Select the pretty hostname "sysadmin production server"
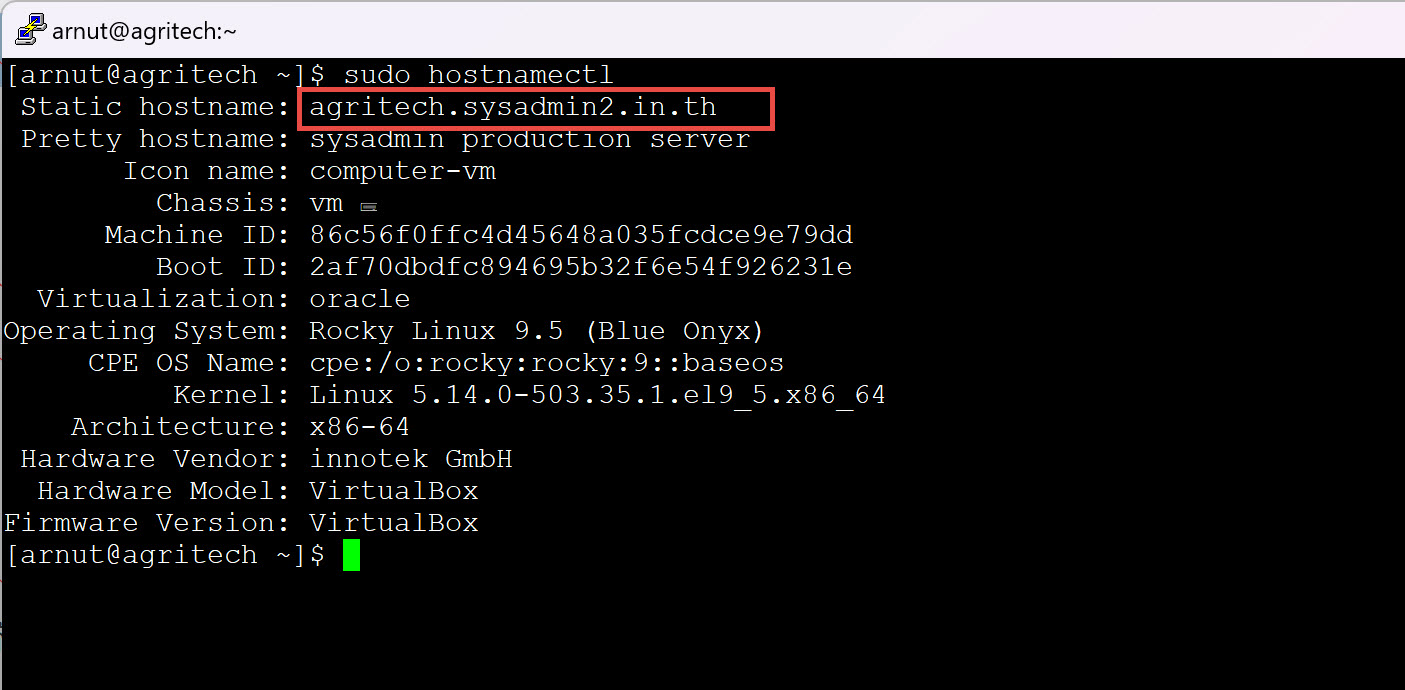 (530, 139)
